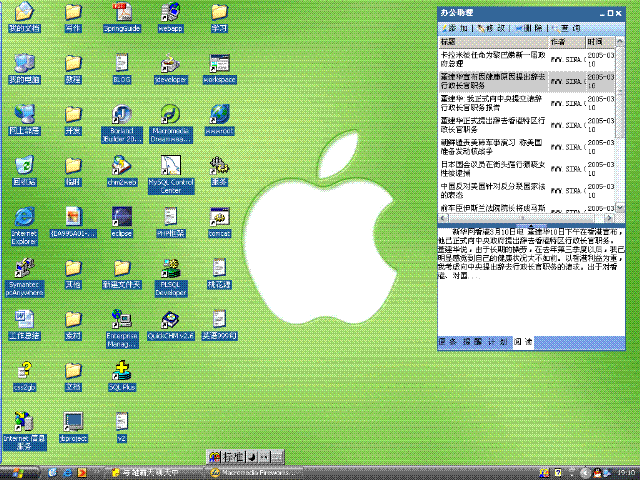Click 查询 (Search) in 办公助理 toolbar
Screen dimensions: 640x480
point(566,28)
